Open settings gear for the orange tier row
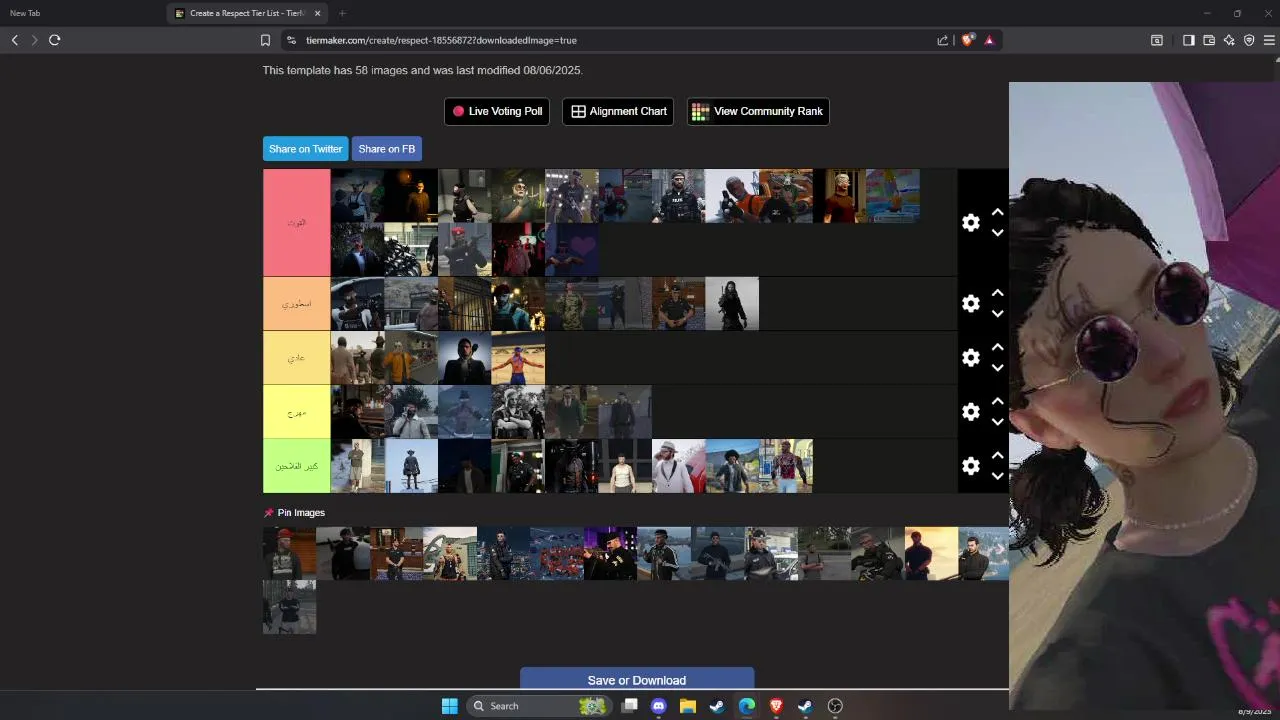Screen dimensions: 1280x720 coord(971,303)
